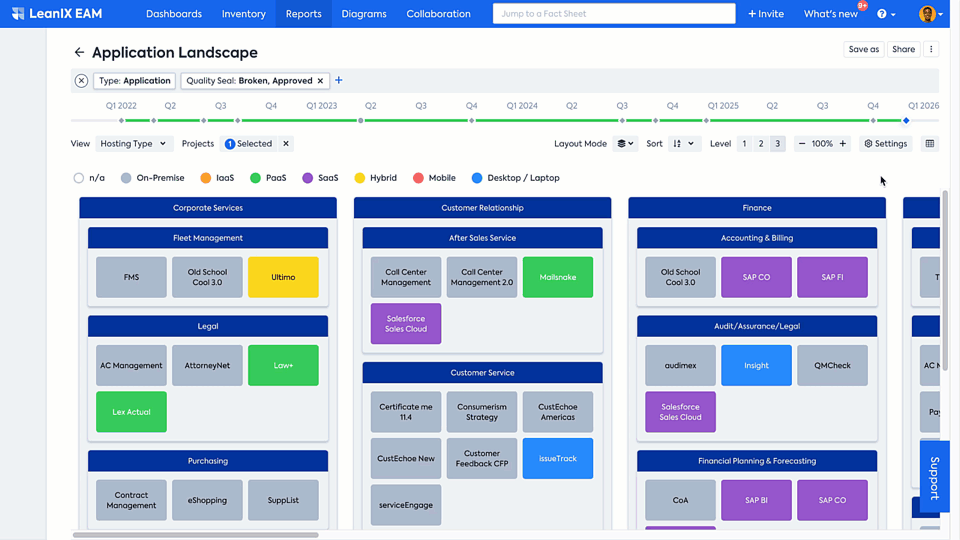
Task: Open the Inventory menu
Action: click(244, 13)
